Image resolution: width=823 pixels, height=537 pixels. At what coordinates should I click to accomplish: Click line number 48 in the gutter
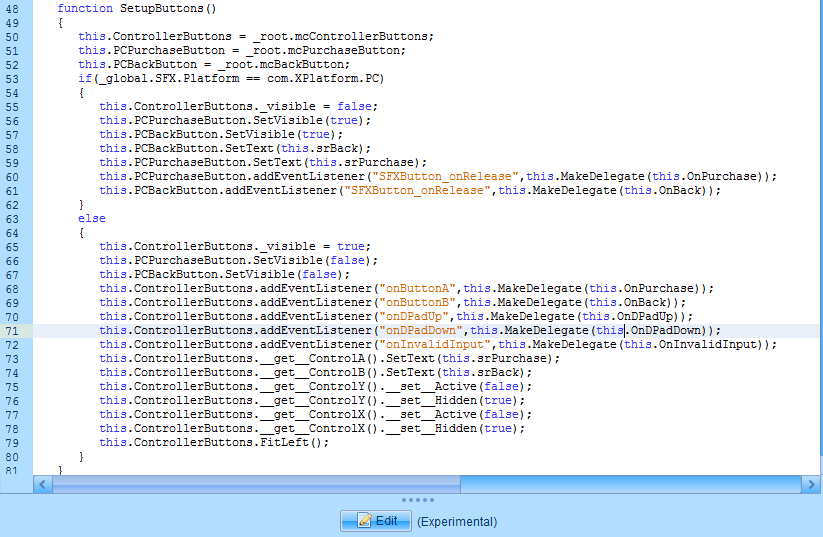12,8
